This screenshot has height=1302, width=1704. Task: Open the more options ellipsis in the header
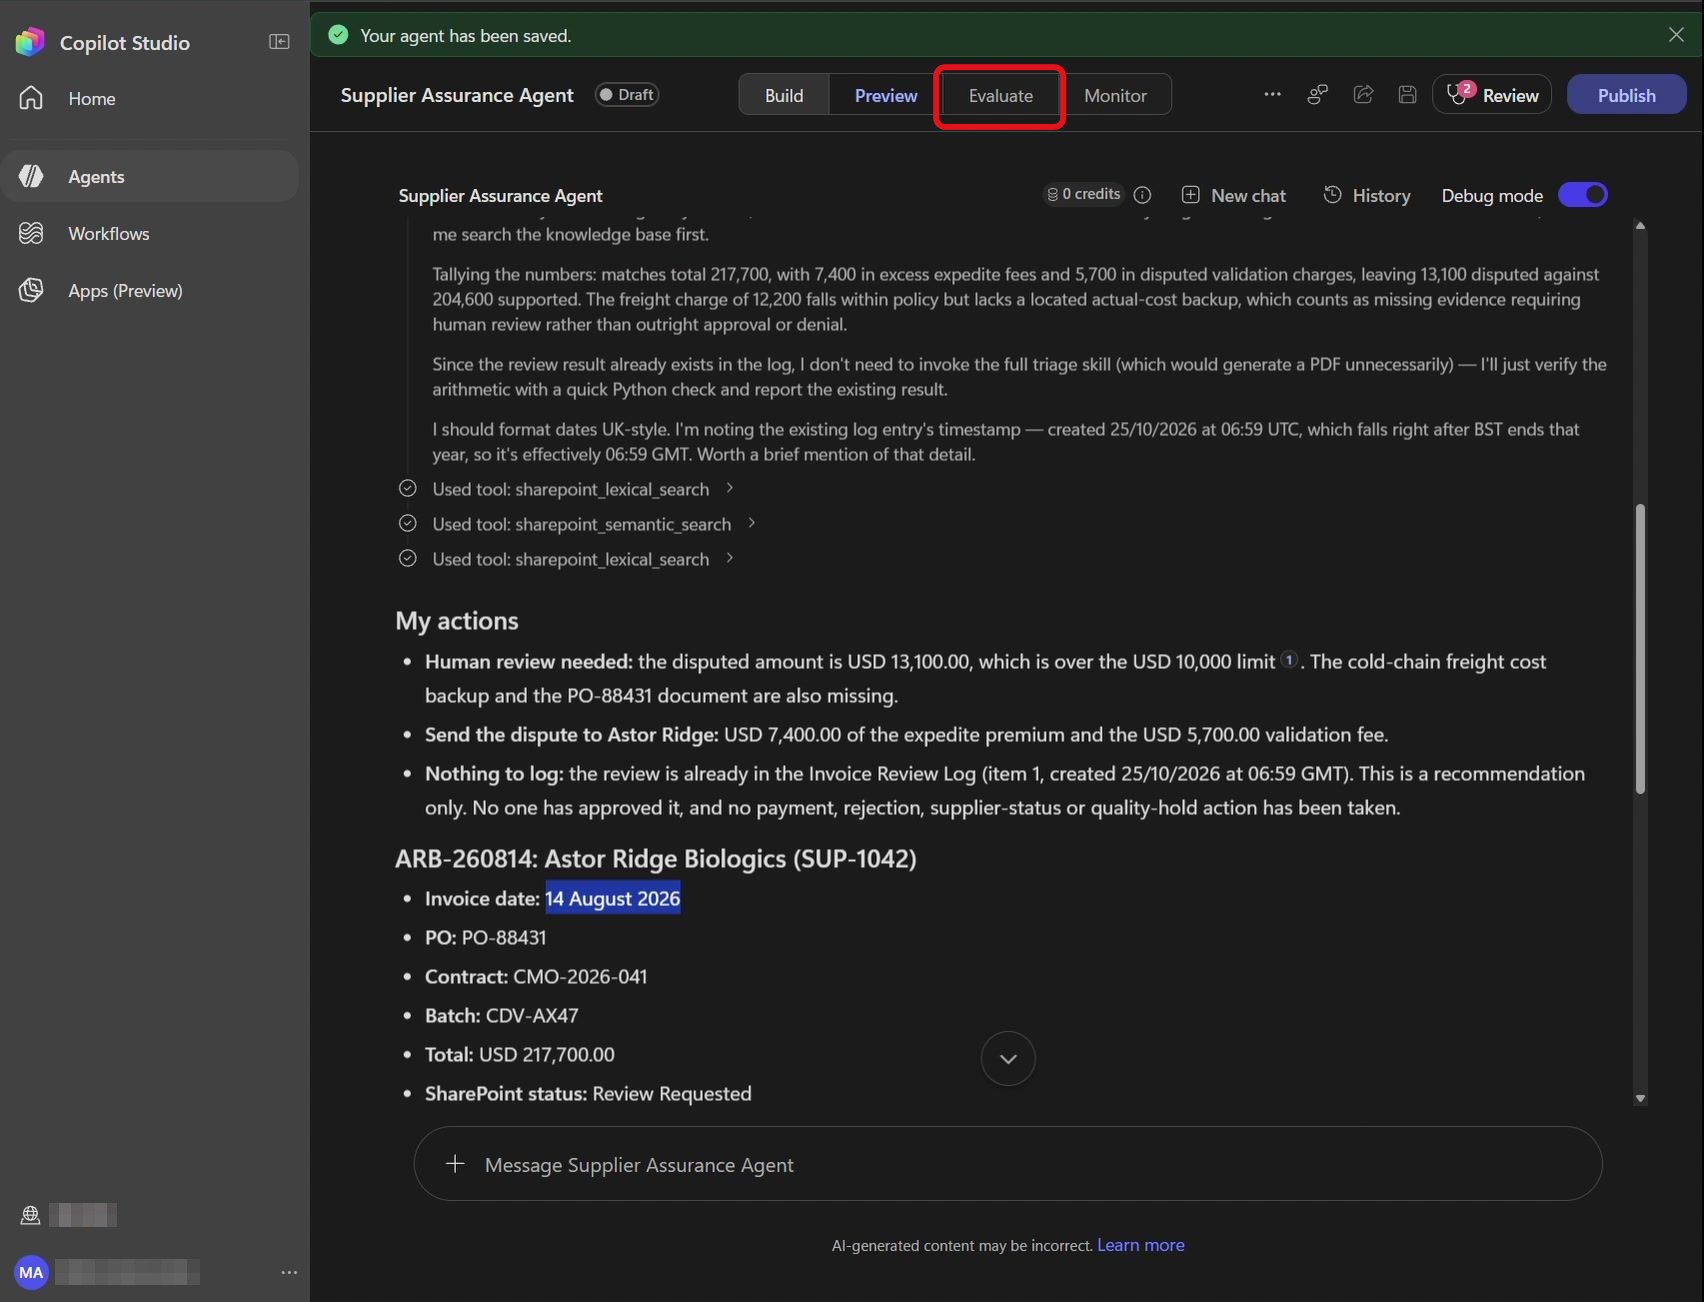(x=1272, y=94)
